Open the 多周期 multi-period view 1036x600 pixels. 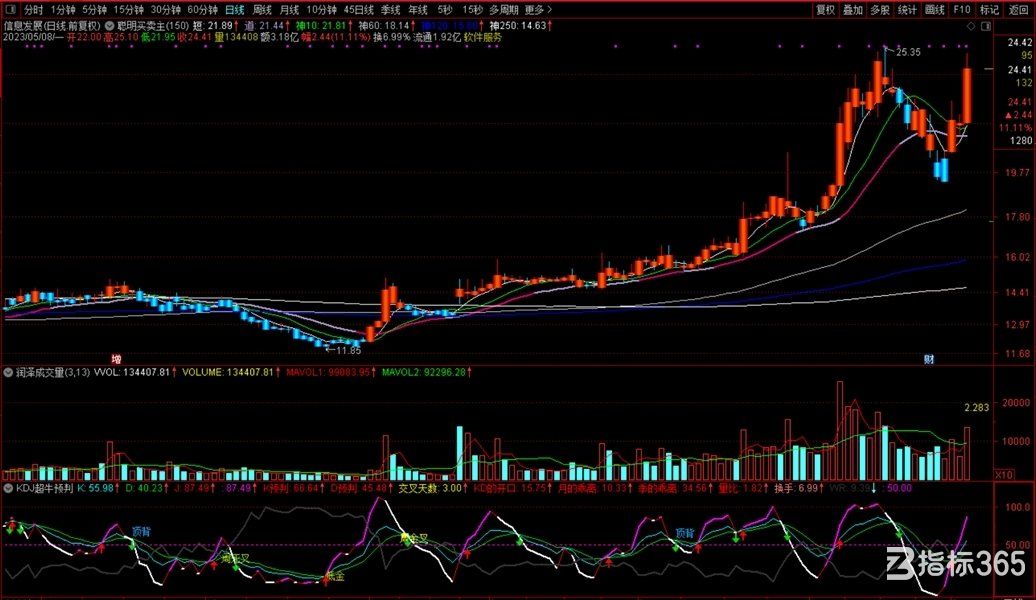point(503,10)
